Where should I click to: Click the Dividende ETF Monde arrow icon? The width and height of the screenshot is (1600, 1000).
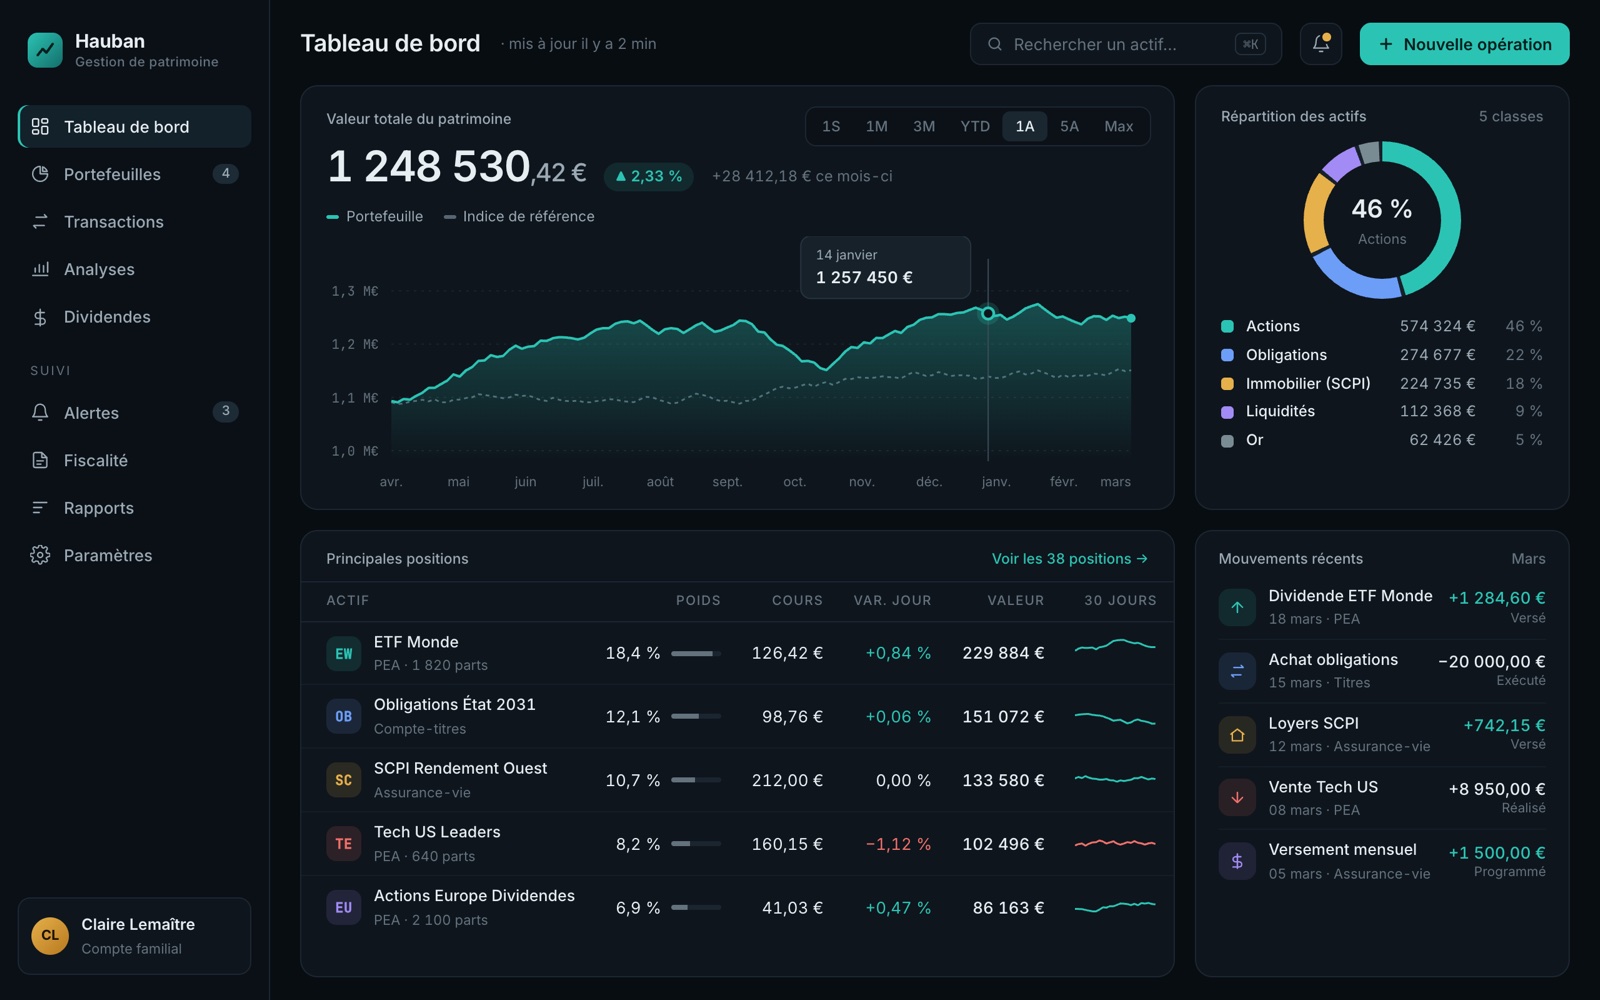1237,607
